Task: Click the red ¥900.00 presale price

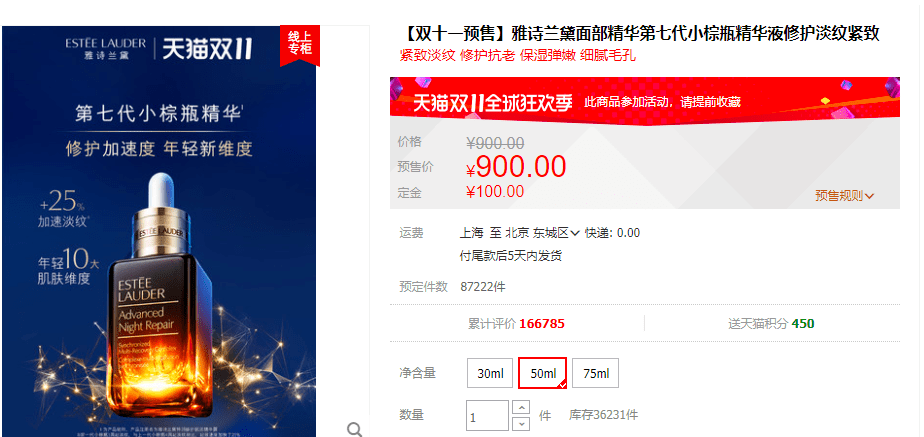Action: click(516, 168)
